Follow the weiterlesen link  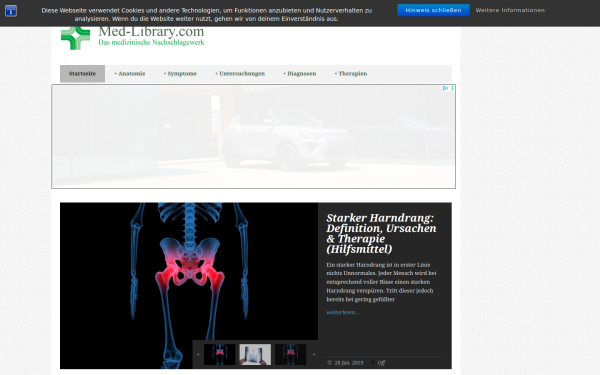tap(342, 312)
